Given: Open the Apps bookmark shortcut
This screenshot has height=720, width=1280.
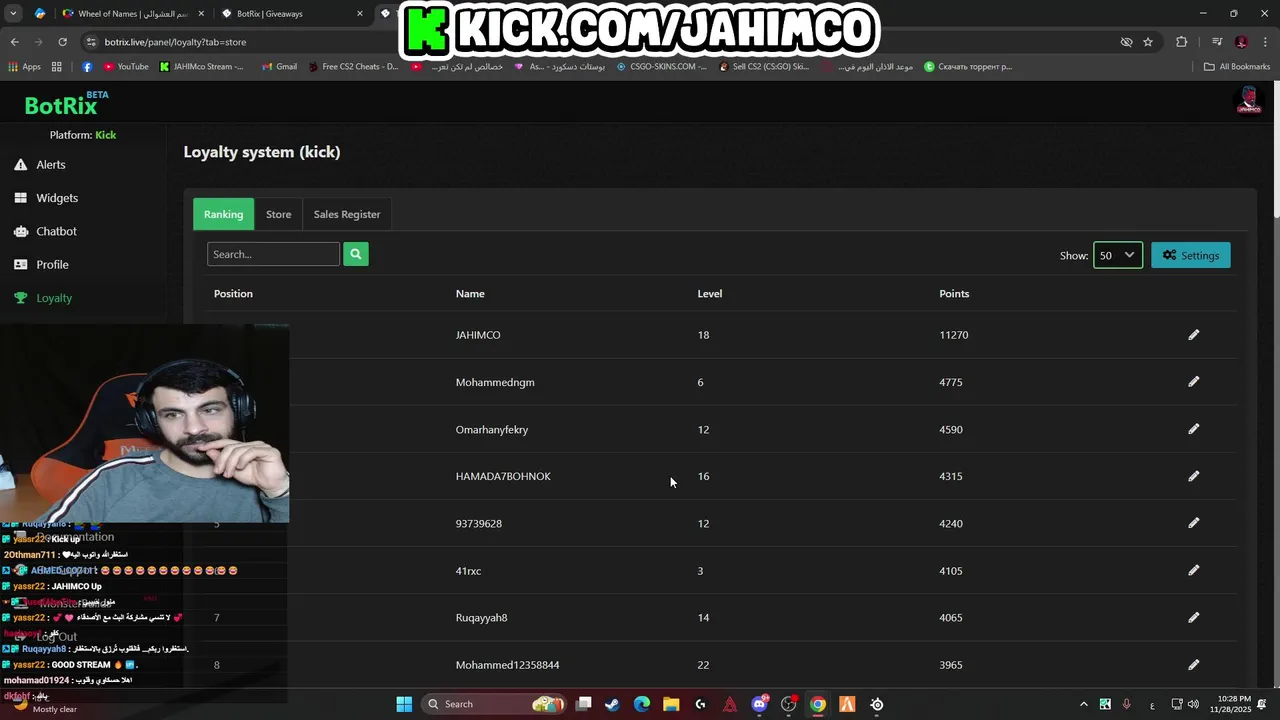Looking at the screenshot, I should [x=24, y=67].
